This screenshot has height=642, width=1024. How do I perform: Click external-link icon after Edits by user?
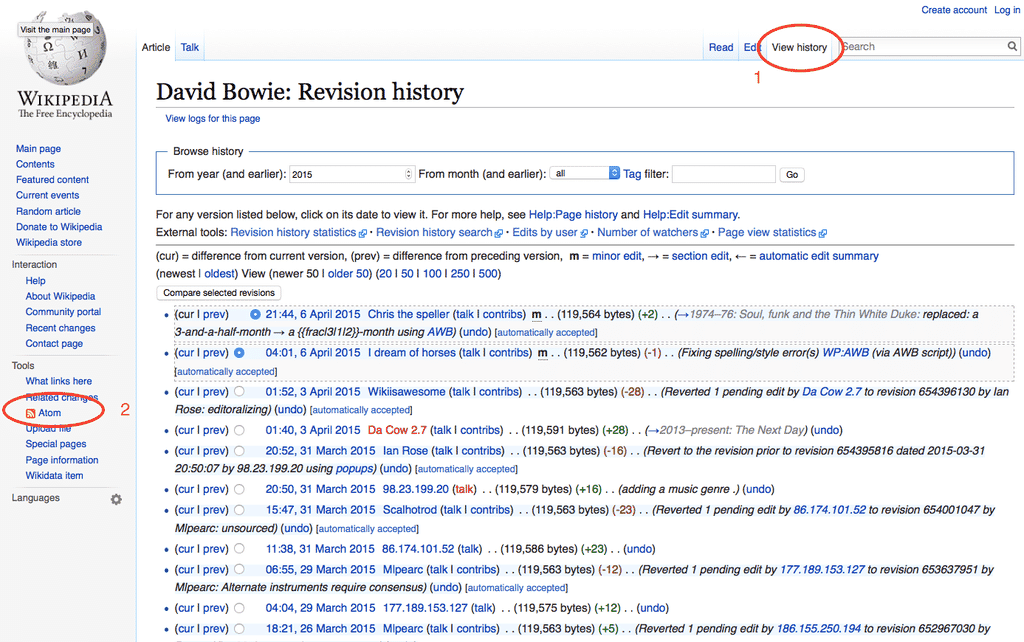[x=584, y=233]
